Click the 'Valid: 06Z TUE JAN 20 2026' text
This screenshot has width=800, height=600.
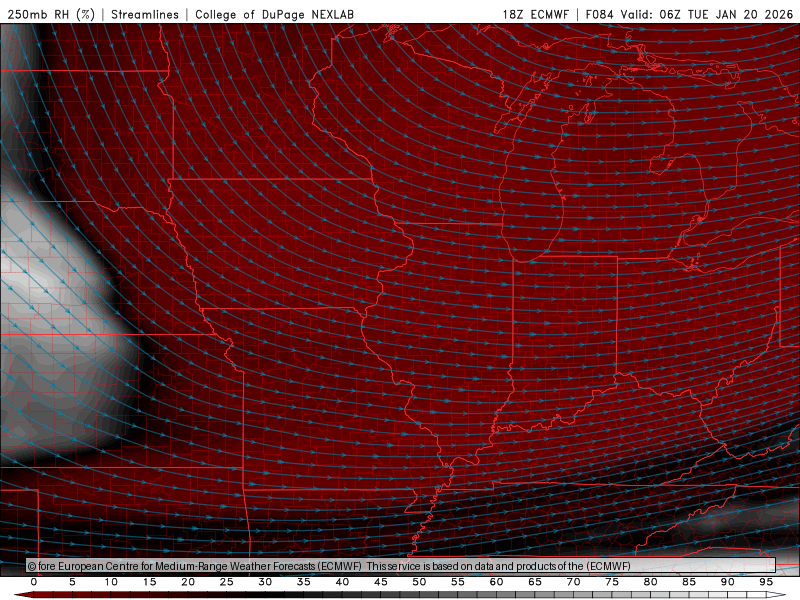click(707, 14)
